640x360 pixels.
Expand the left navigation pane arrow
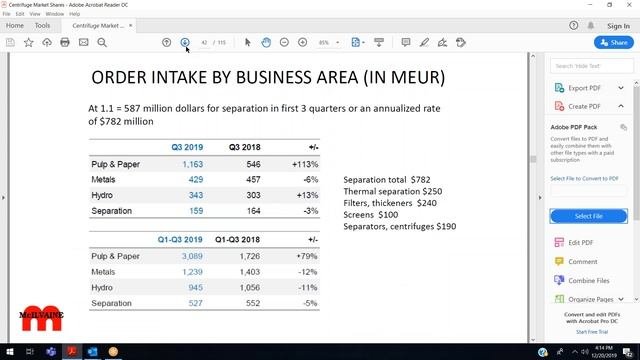tap(3, 198)
